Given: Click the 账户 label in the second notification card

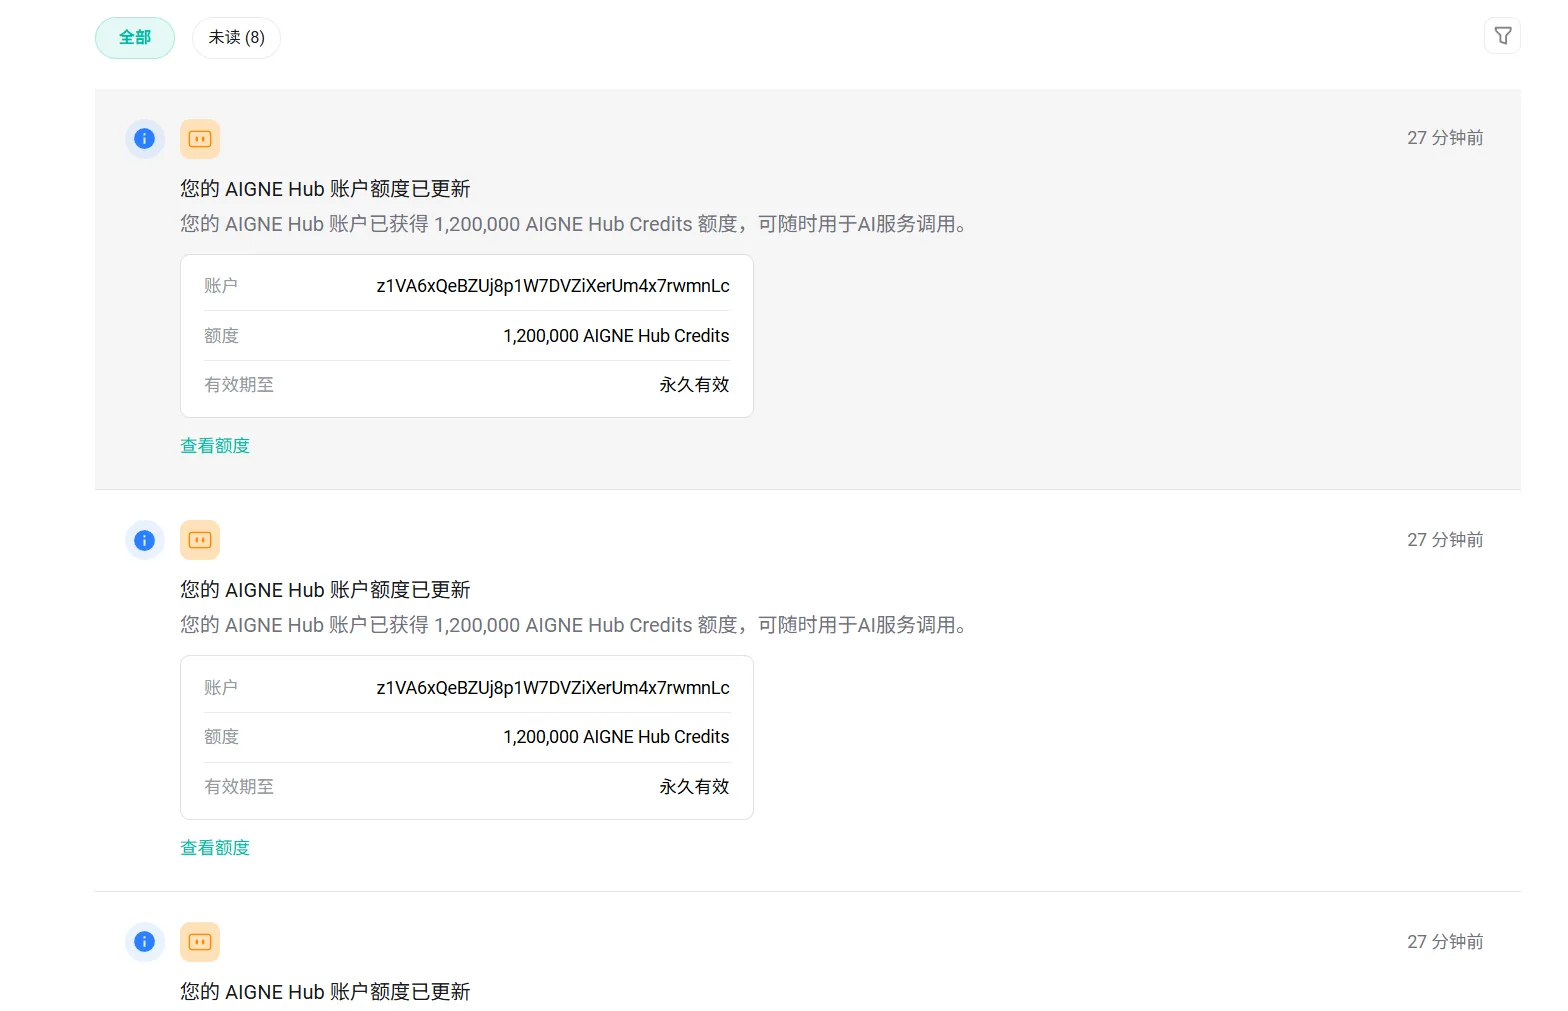Looking at the screenshot, I should coord(221,688).
